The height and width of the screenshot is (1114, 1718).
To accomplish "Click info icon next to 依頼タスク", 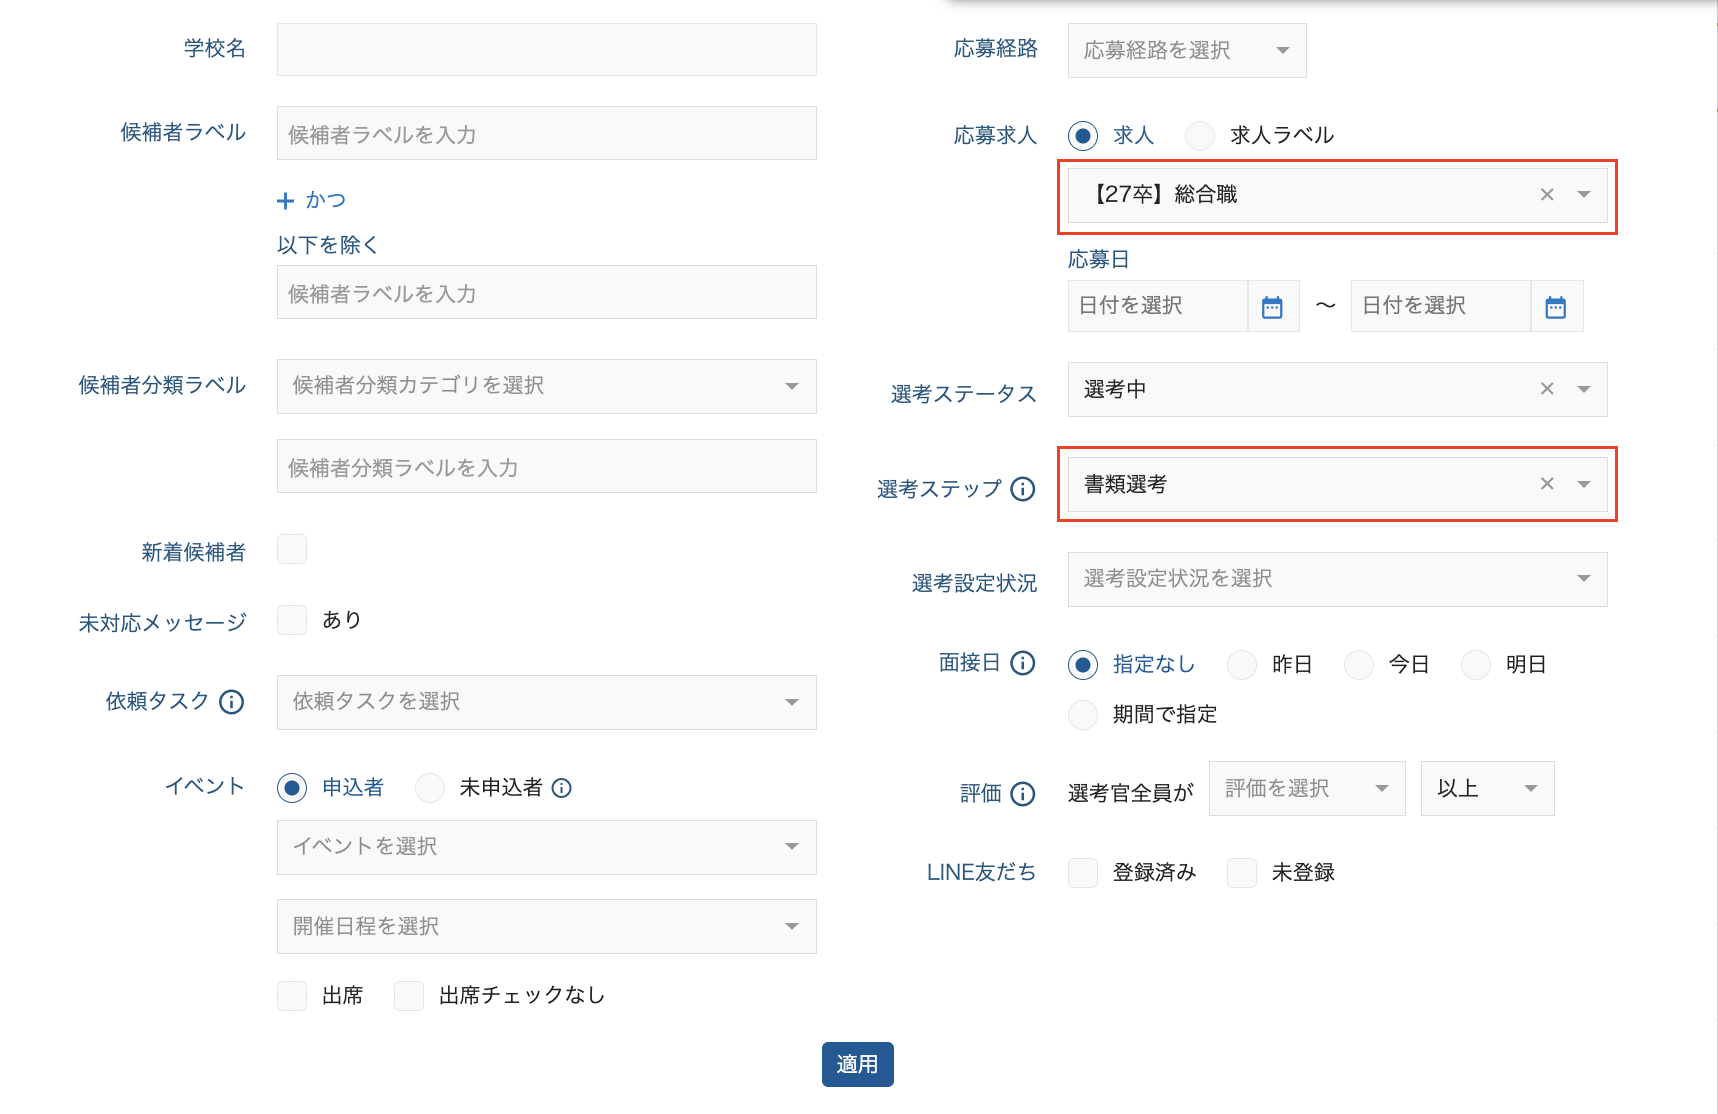I will tap(231, 702).
